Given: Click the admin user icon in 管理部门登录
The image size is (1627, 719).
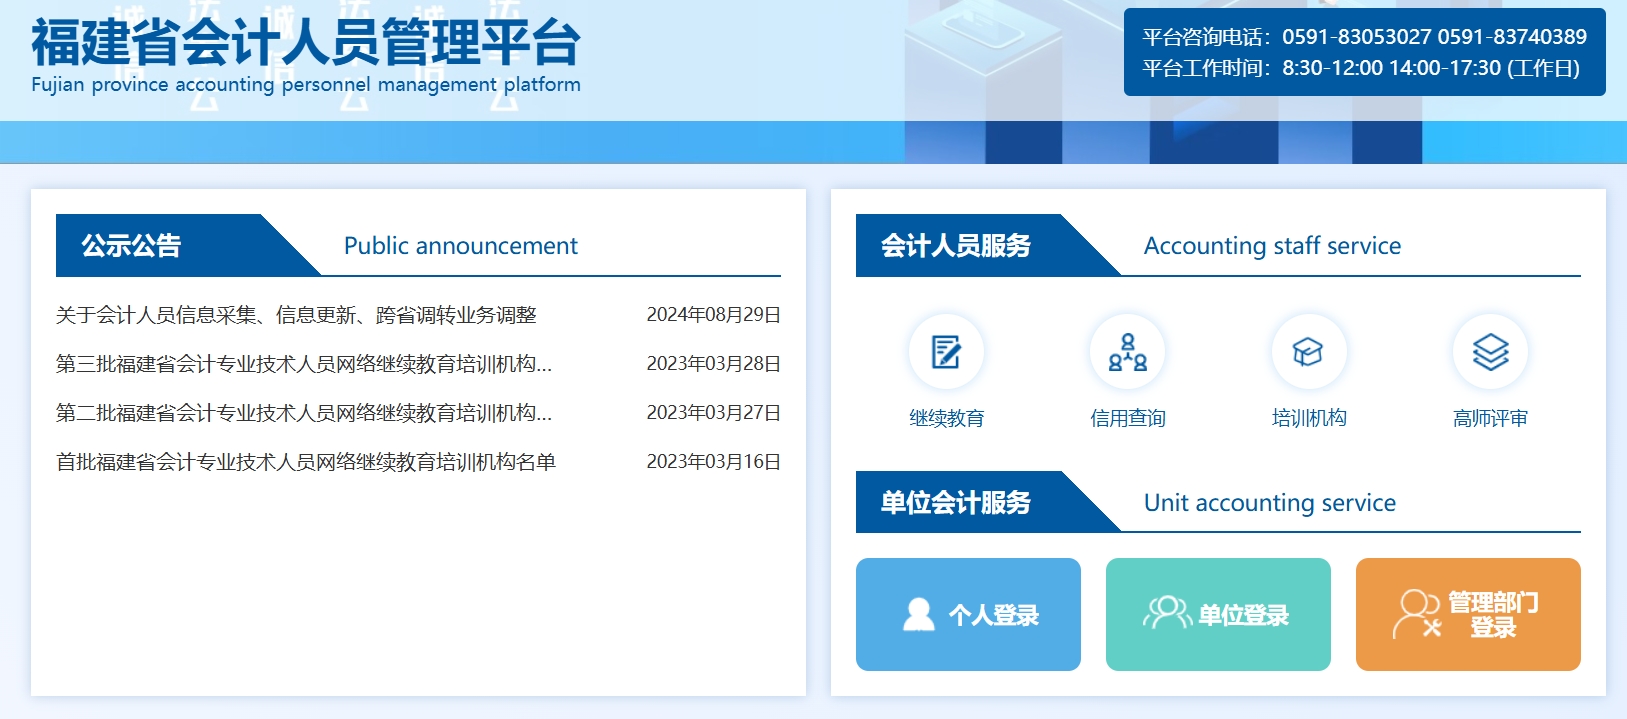Looking at the screenshot, I should coord(1417,614).
